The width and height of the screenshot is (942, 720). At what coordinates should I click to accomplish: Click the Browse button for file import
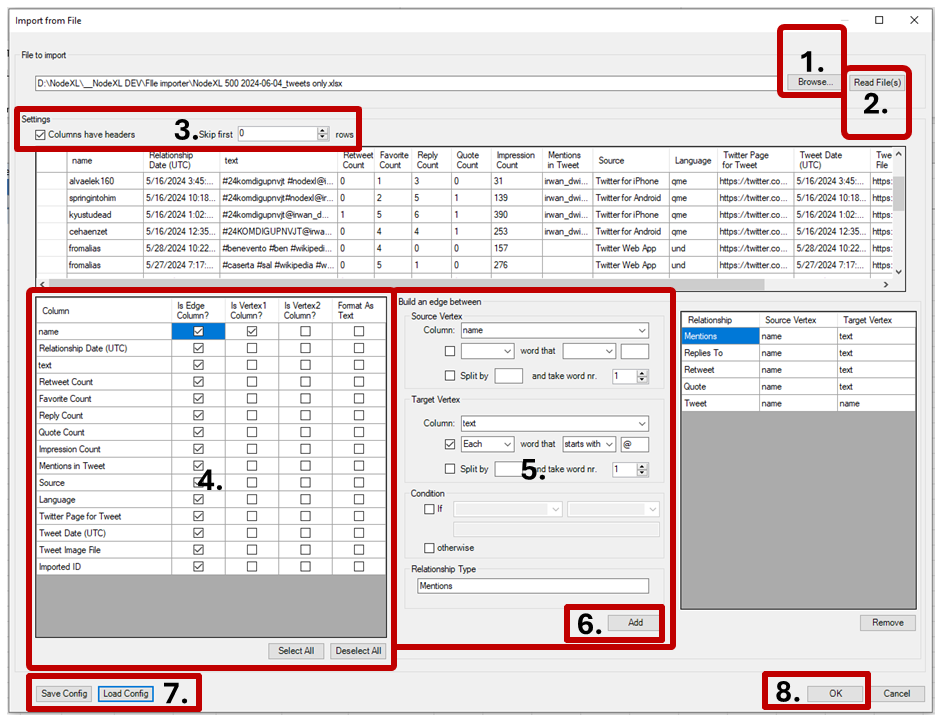pos(815,83)
